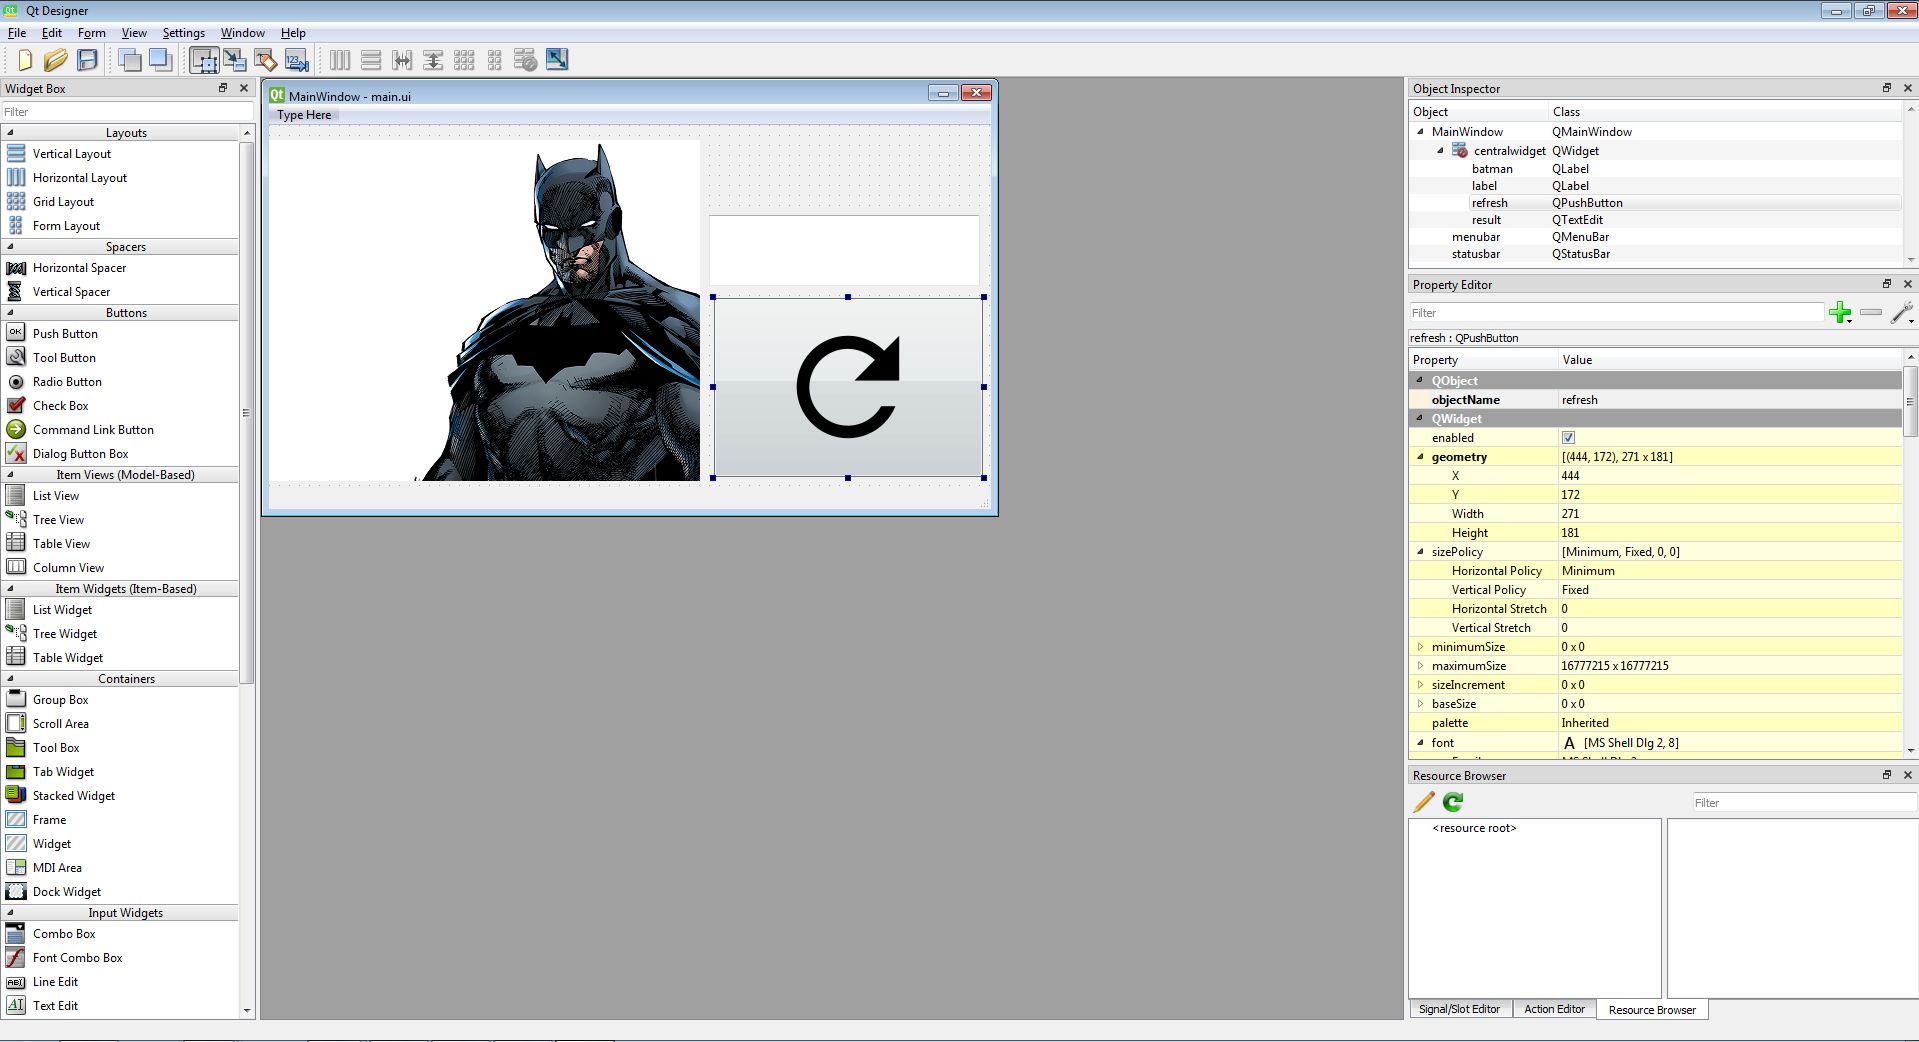Select statusbar row in Object Inspector
Viewport: 1919px width, 1042px height.
point(1654,254)
